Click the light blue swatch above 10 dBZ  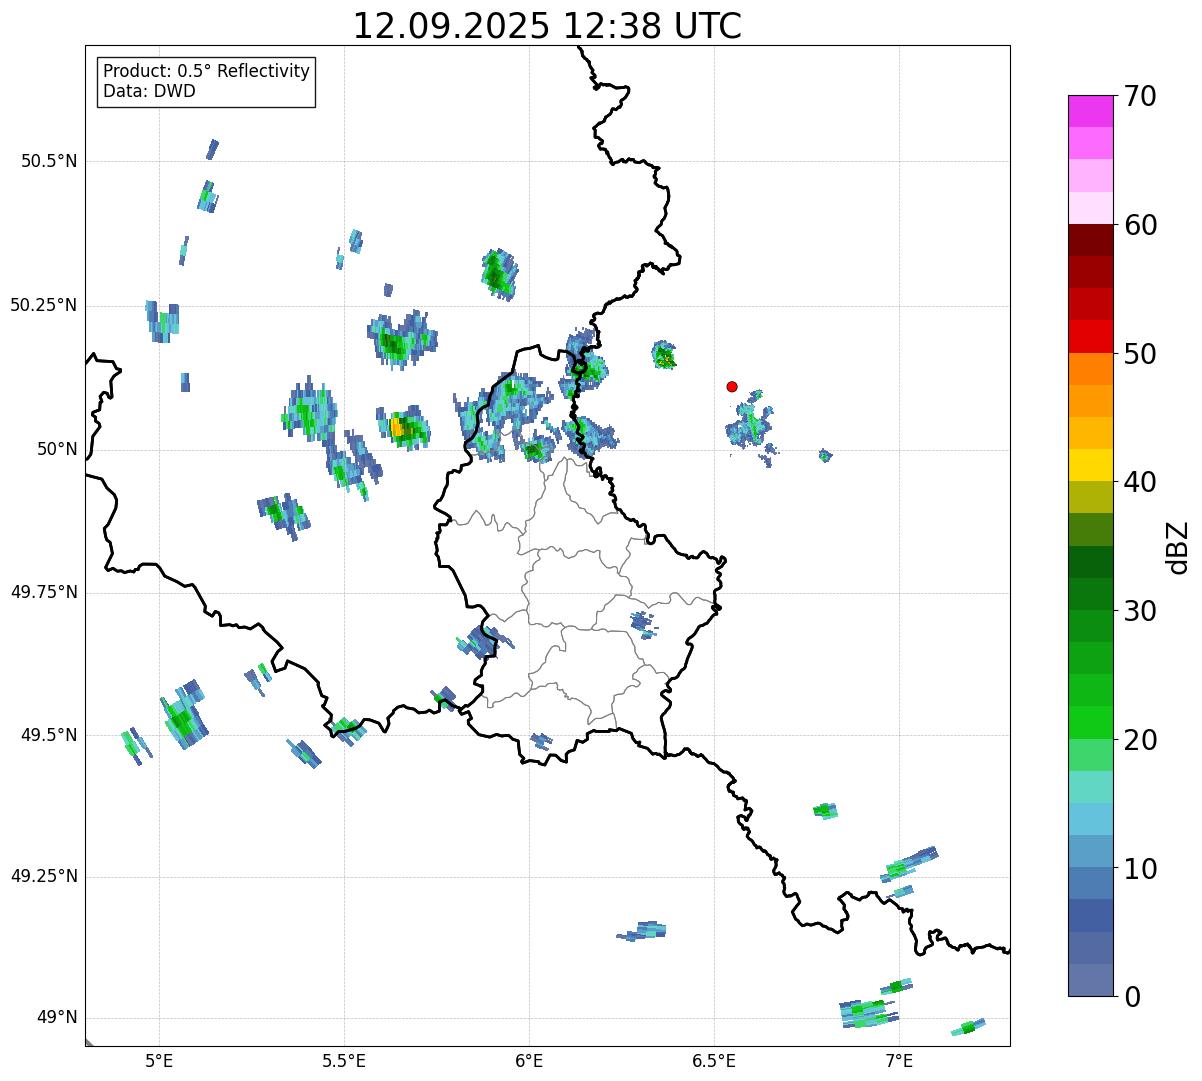[x=1090, y=819]
